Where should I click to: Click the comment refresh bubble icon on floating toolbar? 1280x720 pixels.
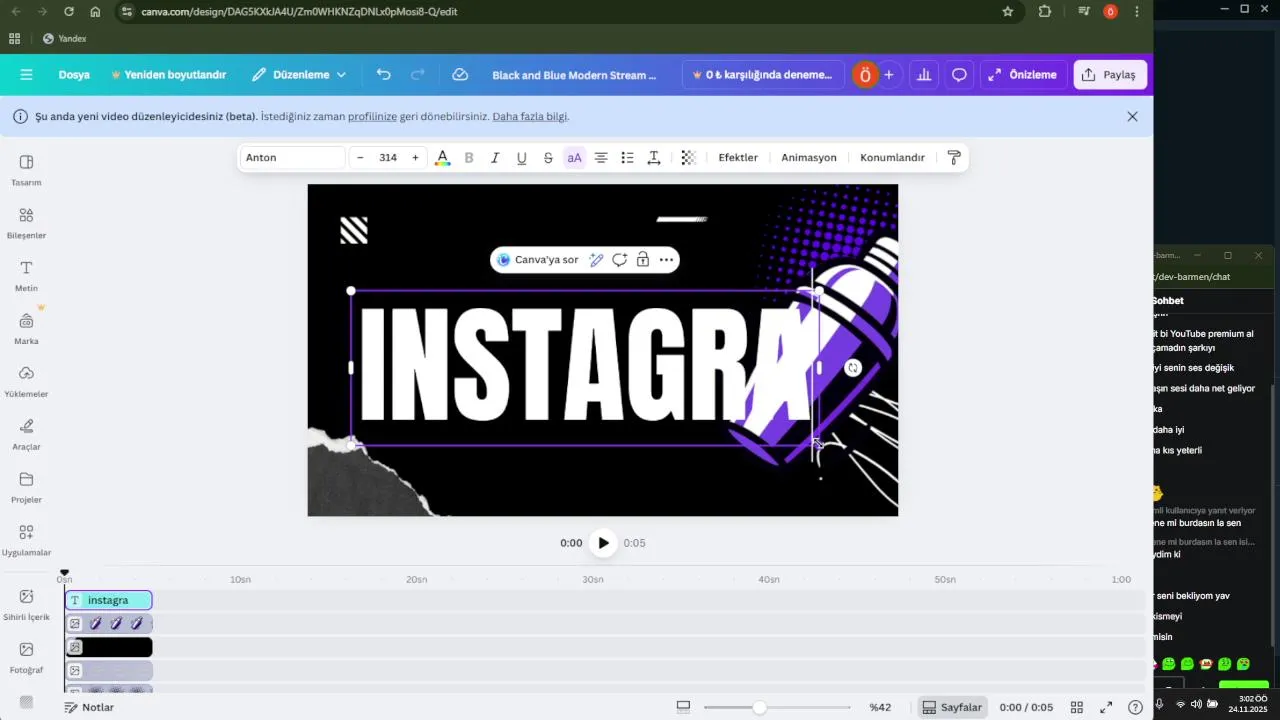619,260
